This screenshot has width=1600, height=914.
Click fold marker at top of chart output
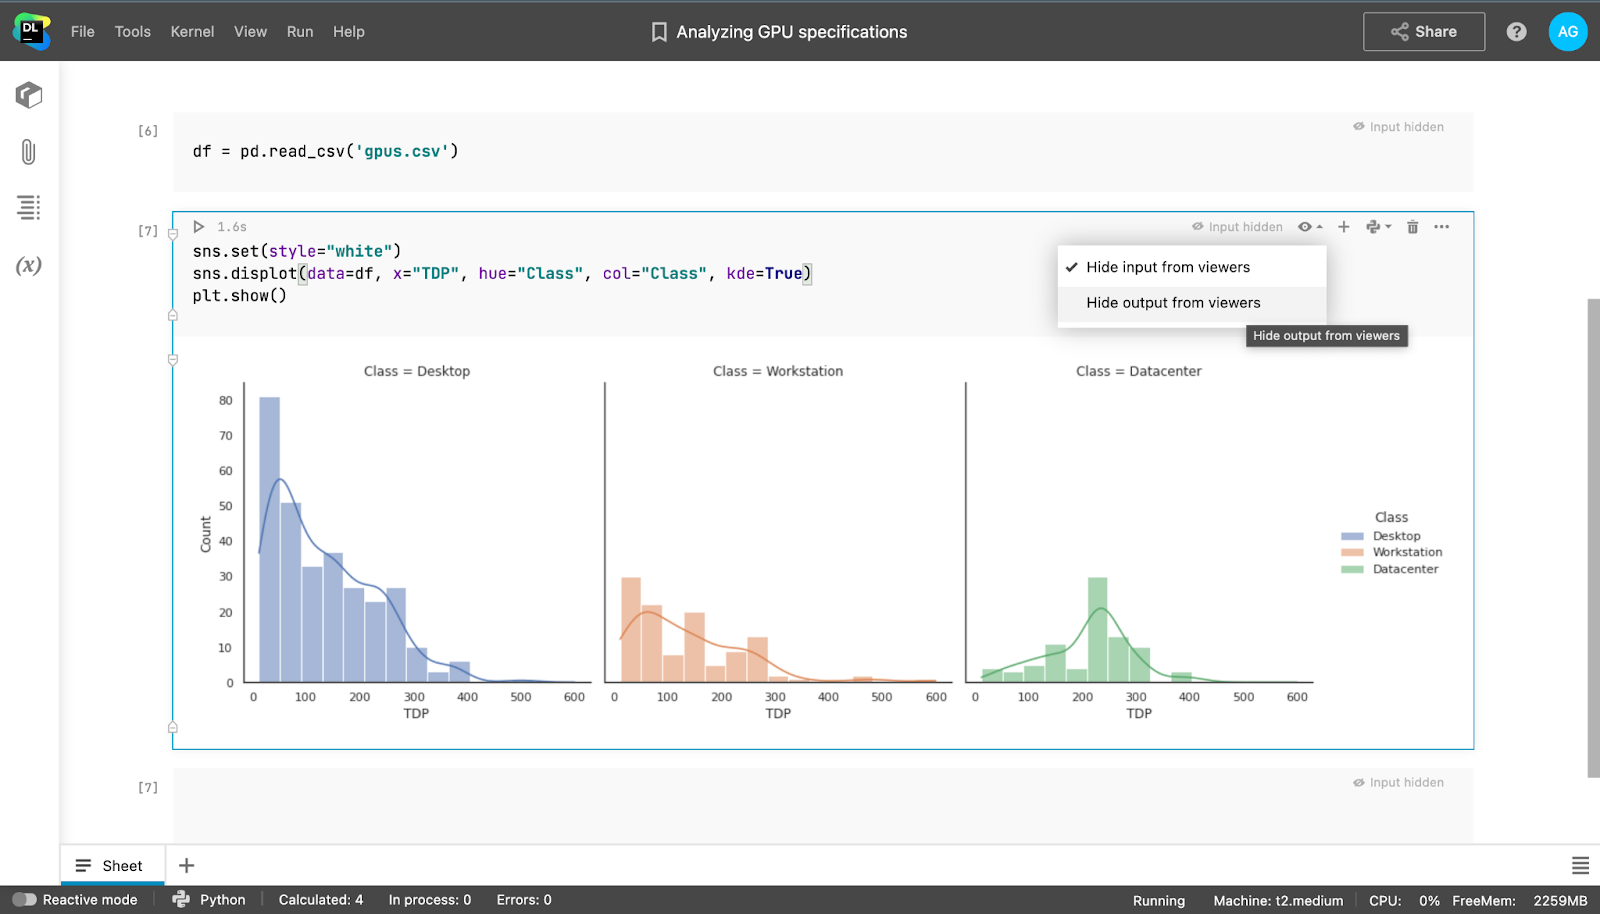click(x=172, y=359)
